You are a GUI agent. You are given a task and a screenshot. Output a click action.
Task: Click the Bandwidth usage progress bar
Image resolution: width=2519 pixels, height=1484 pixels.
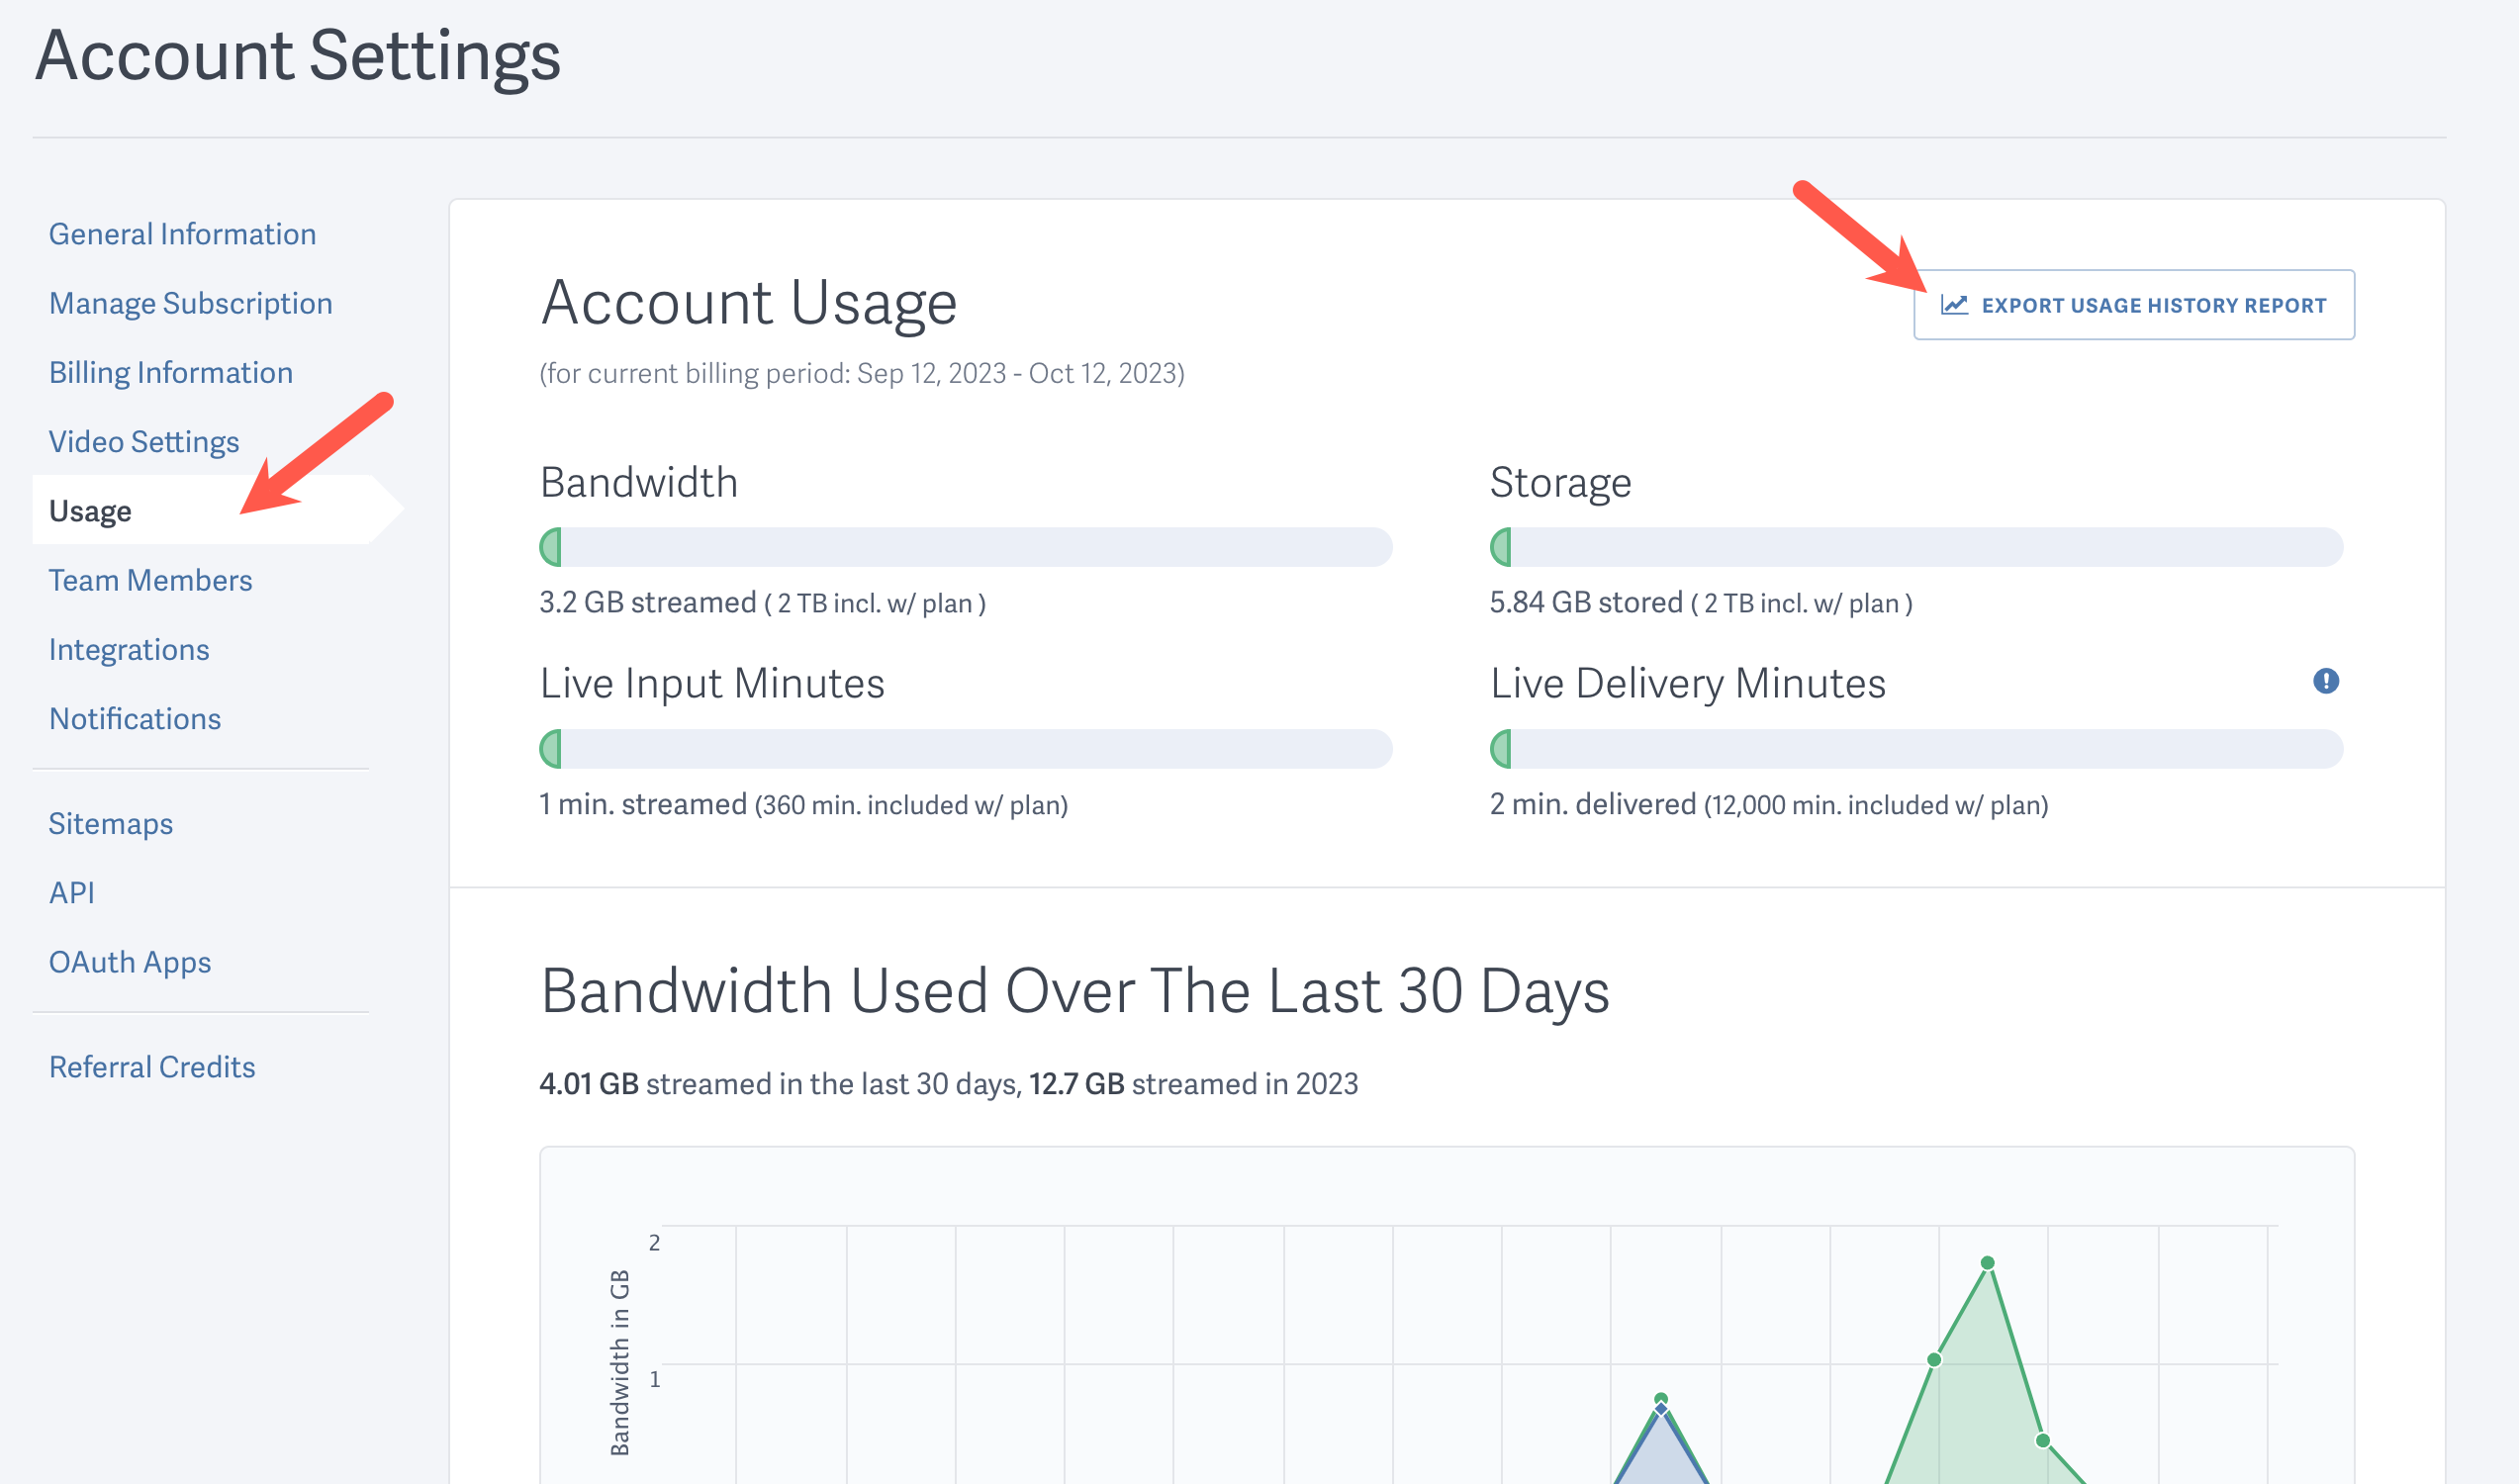965,548
